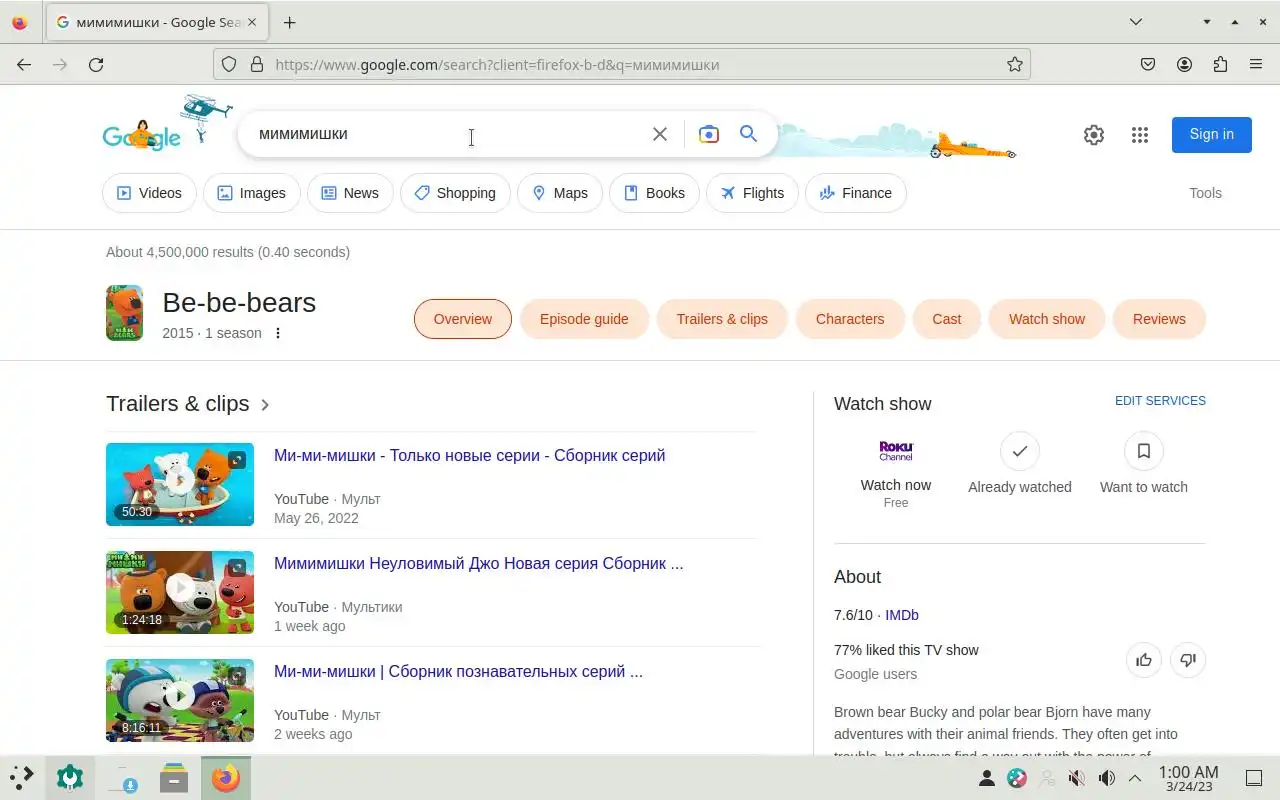
Task: Open the file manager taskbar icon
Action: pos(174,778)
